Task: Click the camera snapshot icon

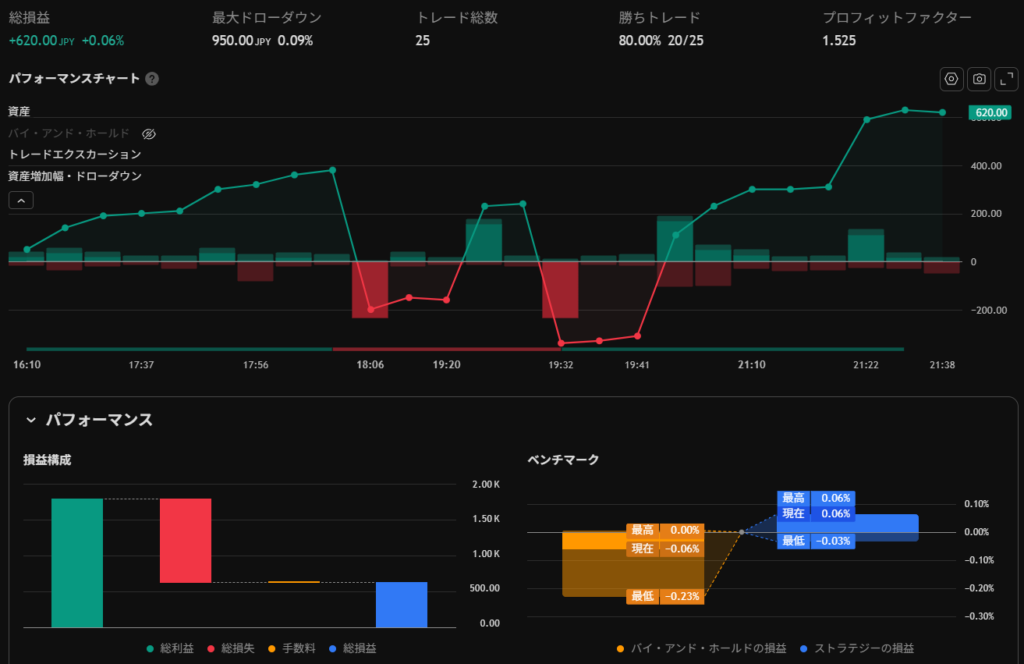Action: tap(979, 79)
